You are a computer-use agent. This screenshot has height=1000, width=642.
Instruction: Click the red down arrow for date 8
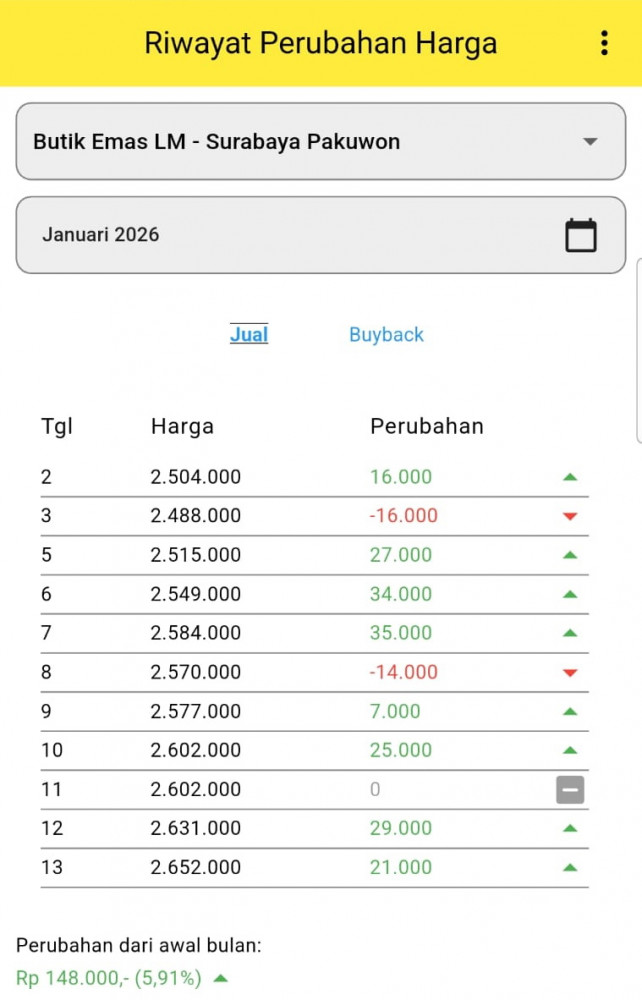(570, 672)
